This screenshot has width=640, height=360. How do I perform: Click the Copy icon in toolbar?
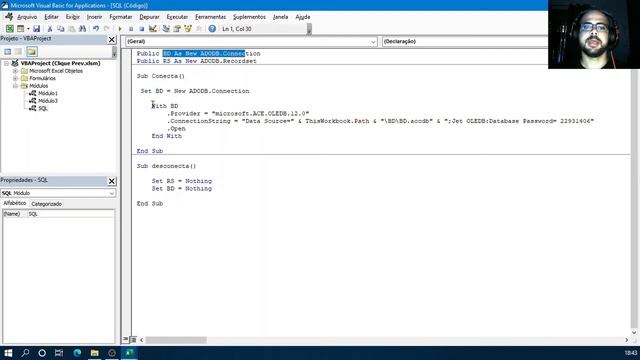61,29
